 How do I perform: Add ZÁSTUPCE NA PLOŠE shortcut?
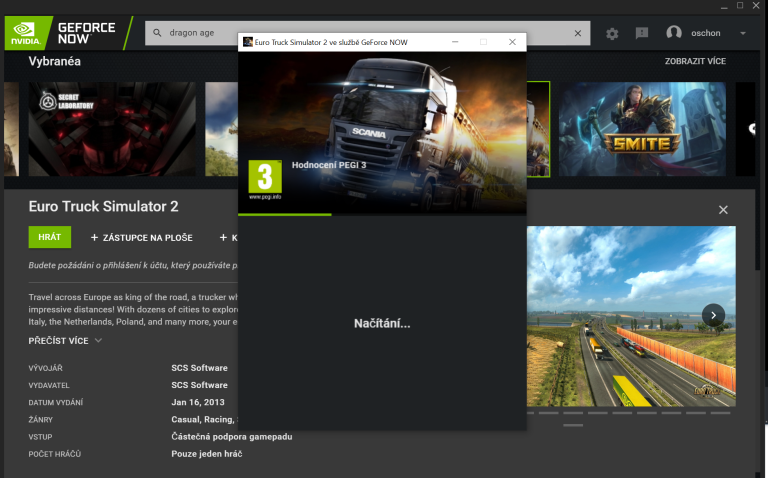pos(142,238)
